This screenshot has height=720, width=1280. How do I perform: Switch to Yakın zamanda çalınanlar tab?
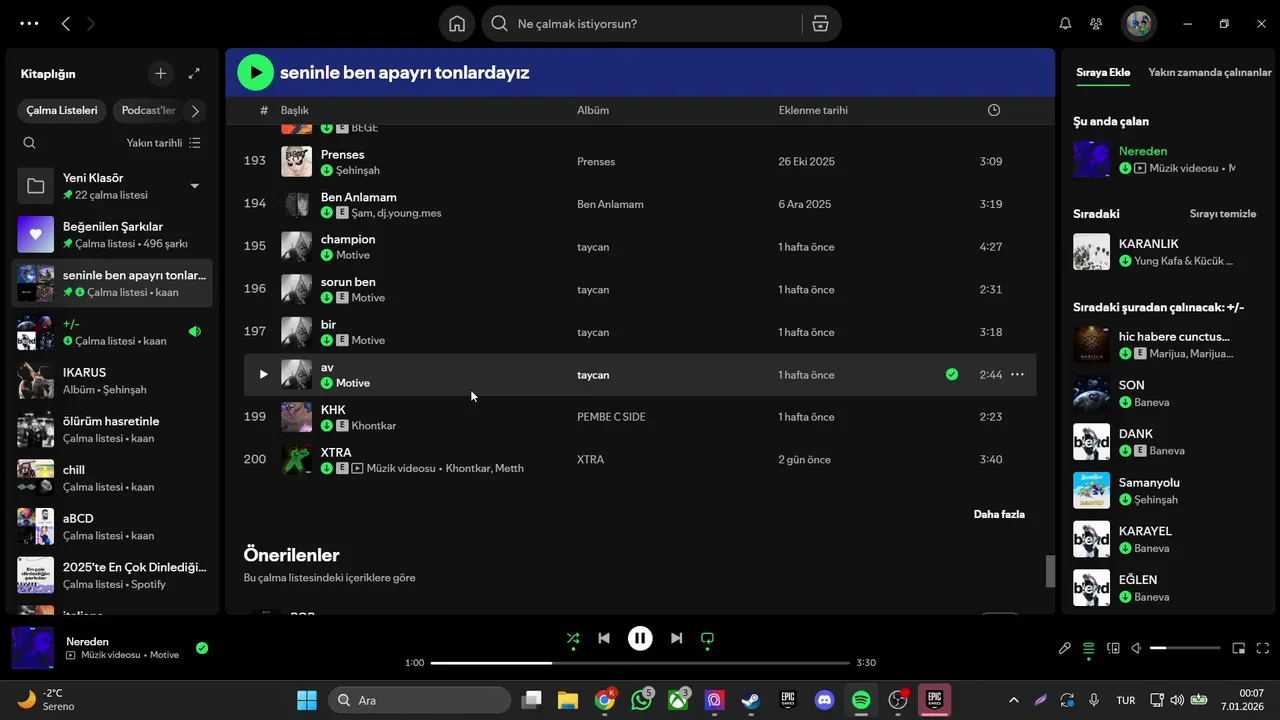(x=1210, y=72)
